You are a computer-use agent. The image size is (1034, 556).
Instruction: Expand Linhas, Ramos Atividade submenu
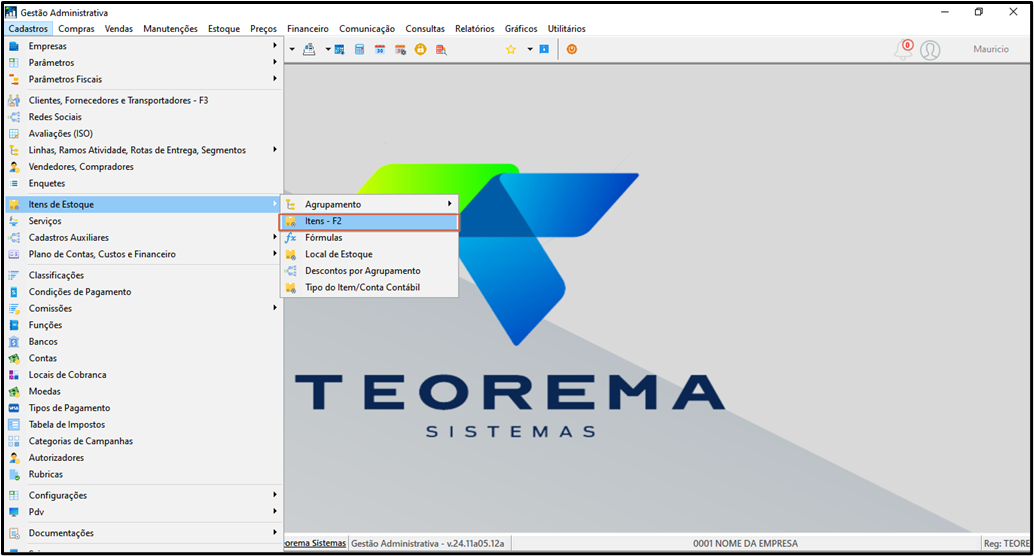tap(275, 150)
